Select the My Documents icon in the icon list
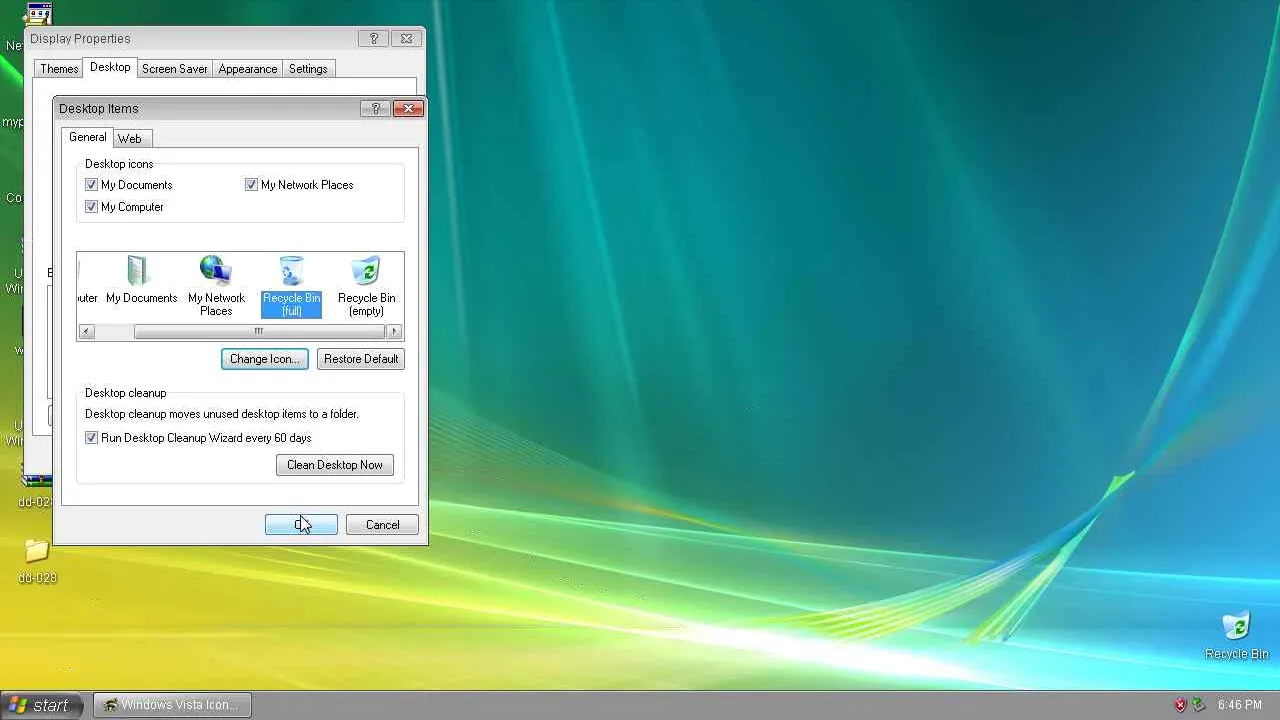This screenshot has width=1280, height=720. (141, 279)
